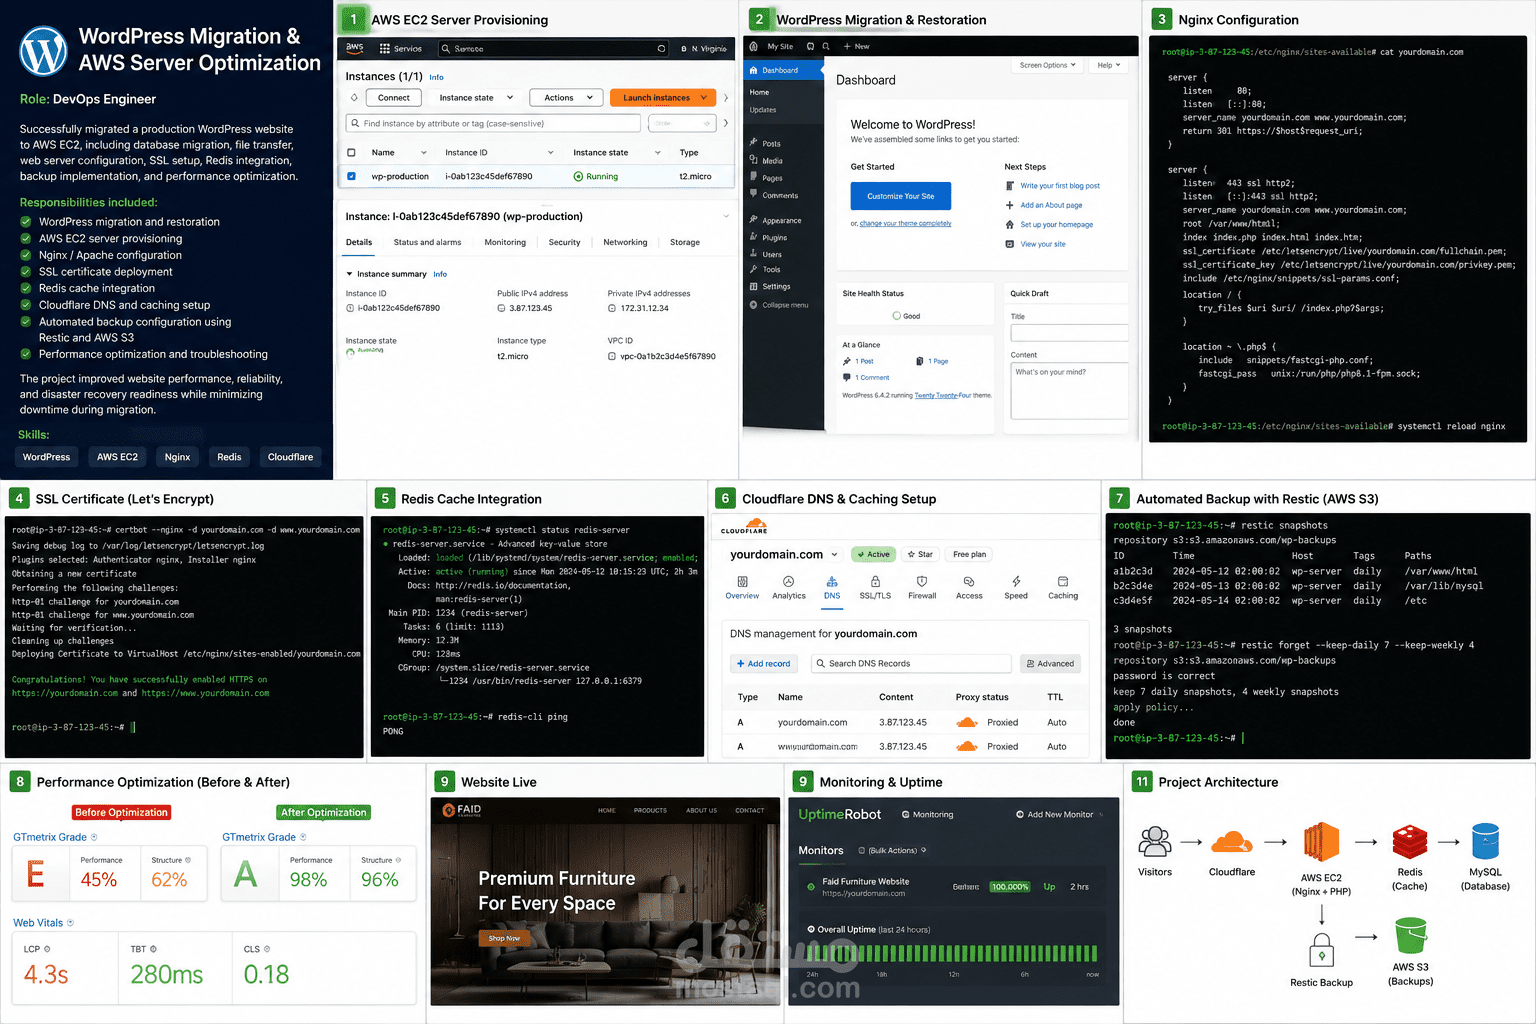Switch to the Networking tab
The image size is (1536, 1024).
click(625, 242)
